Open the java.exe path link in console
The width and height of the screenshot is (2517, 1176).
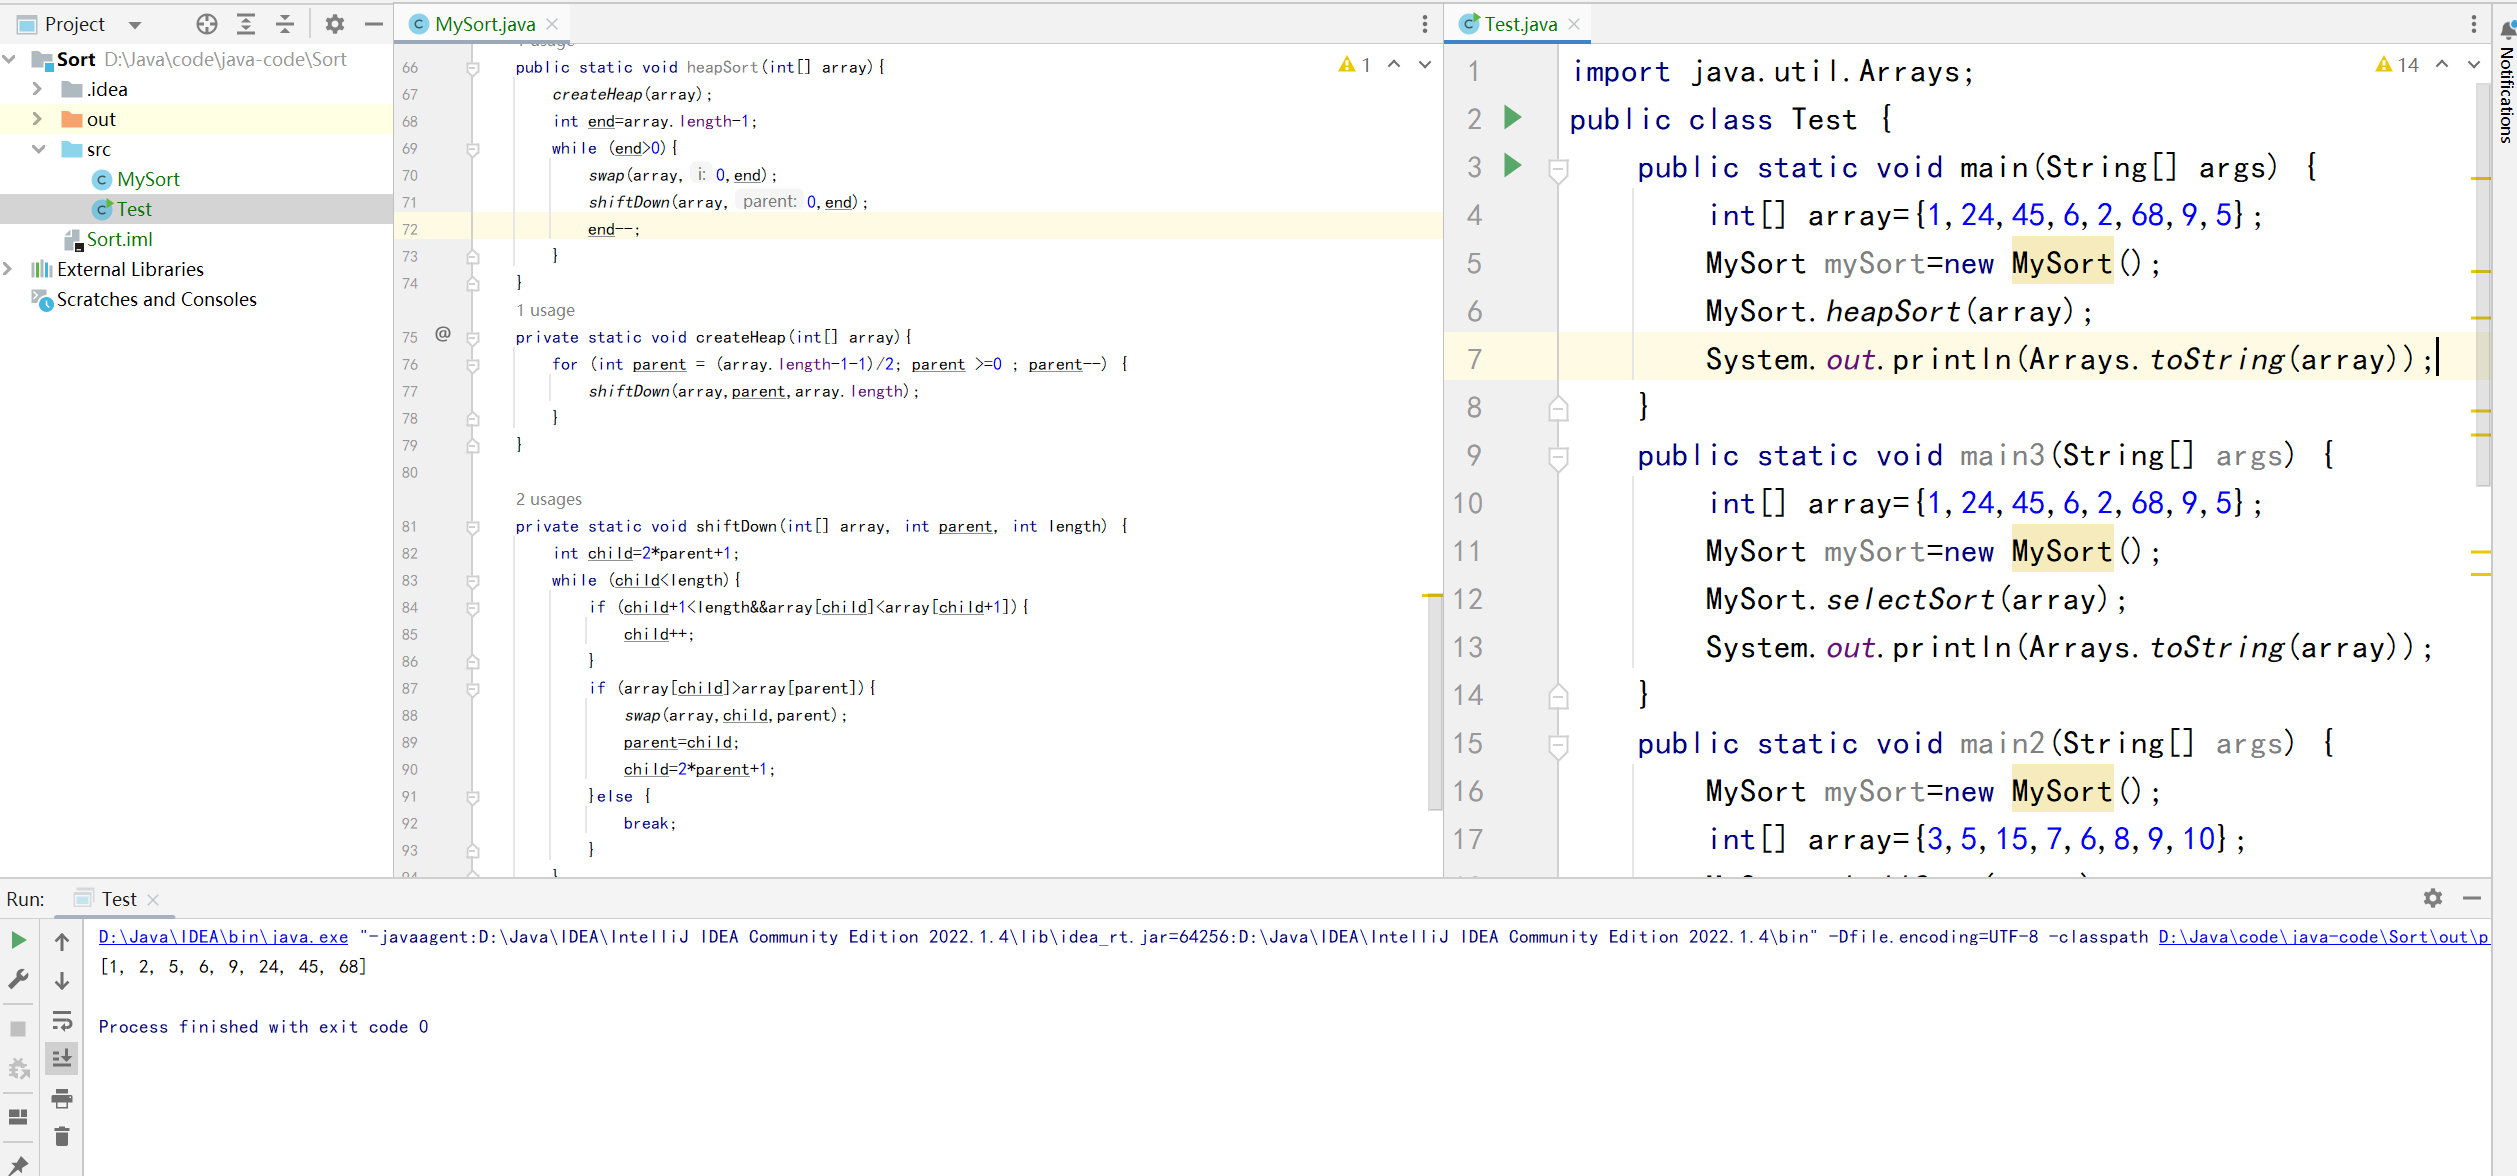[223, 937]
